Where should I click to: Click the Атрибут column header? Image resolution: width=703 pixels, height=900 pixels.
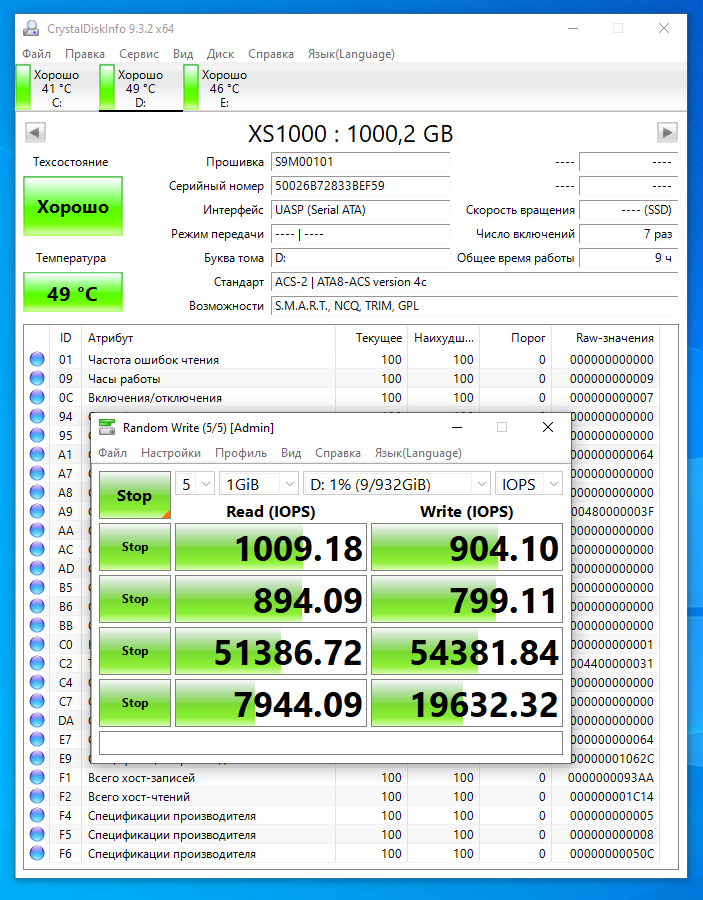pyautogui.click(x=208, y=338)
